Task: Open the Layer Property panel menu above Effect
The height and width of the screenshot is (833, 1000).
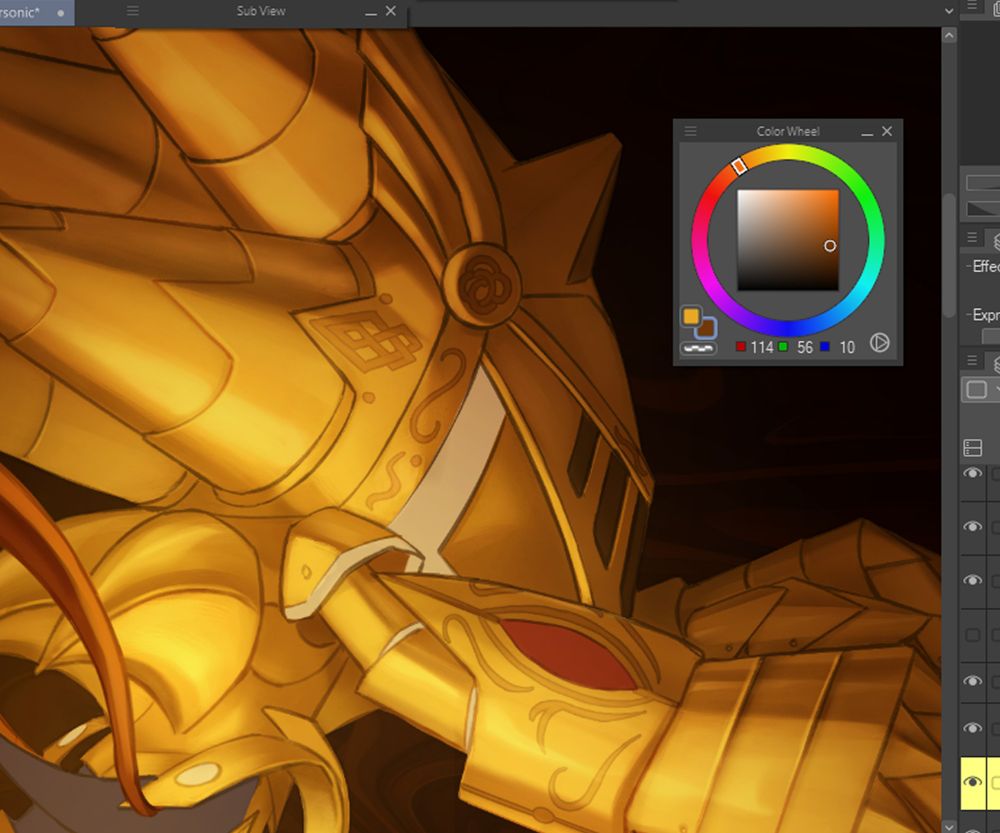Action: point(972,237)
